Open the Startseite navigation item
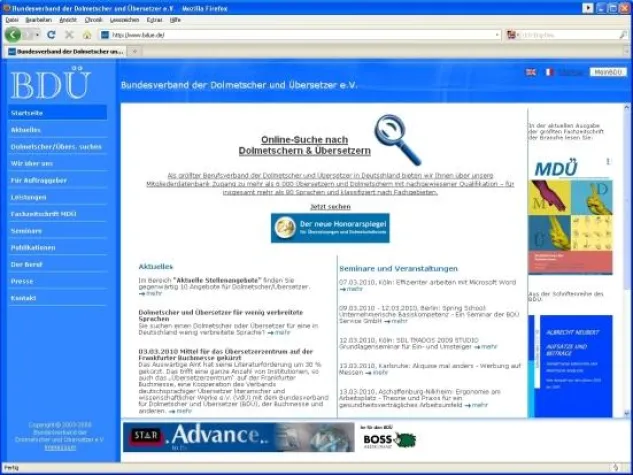Screen dimensions: 633x475 click(57, 113)
